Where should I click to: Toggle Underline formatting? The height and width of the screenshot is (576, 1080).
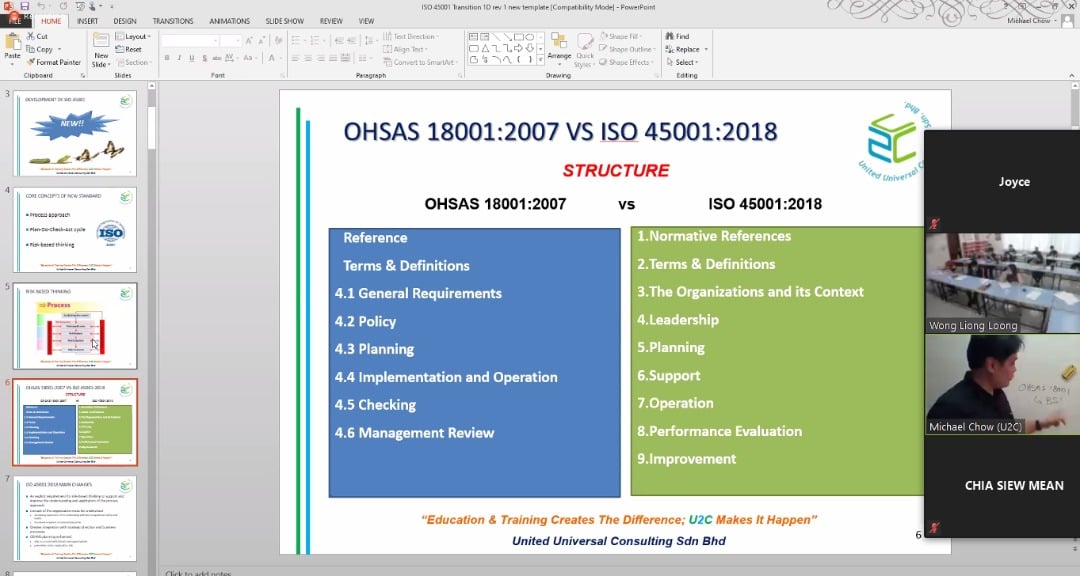(x=191, y=58)
